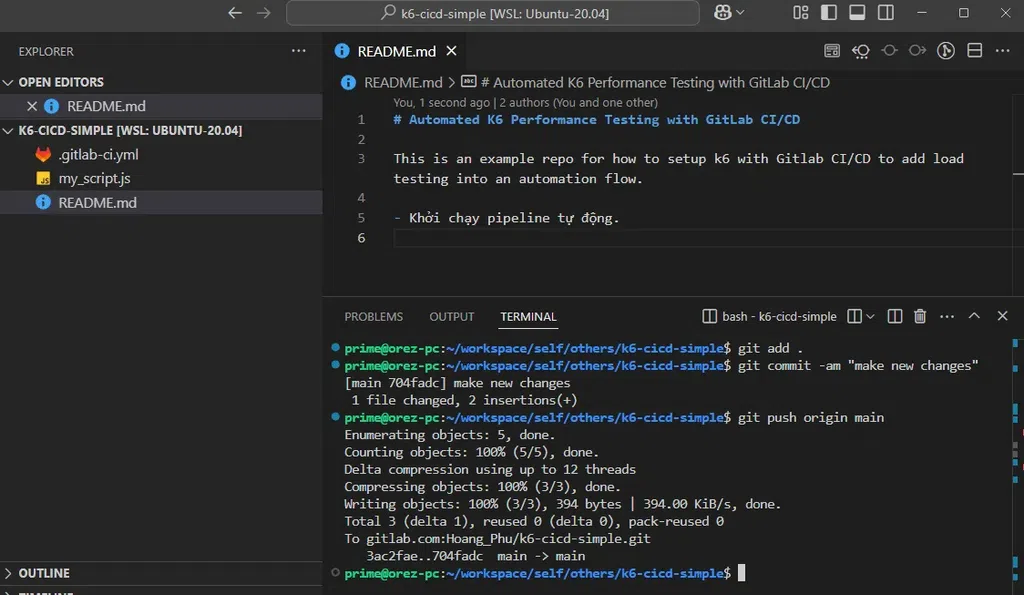Click the JS icon beside my_script.js
This screenshot has height=595, width=1024.
(43, 178)
